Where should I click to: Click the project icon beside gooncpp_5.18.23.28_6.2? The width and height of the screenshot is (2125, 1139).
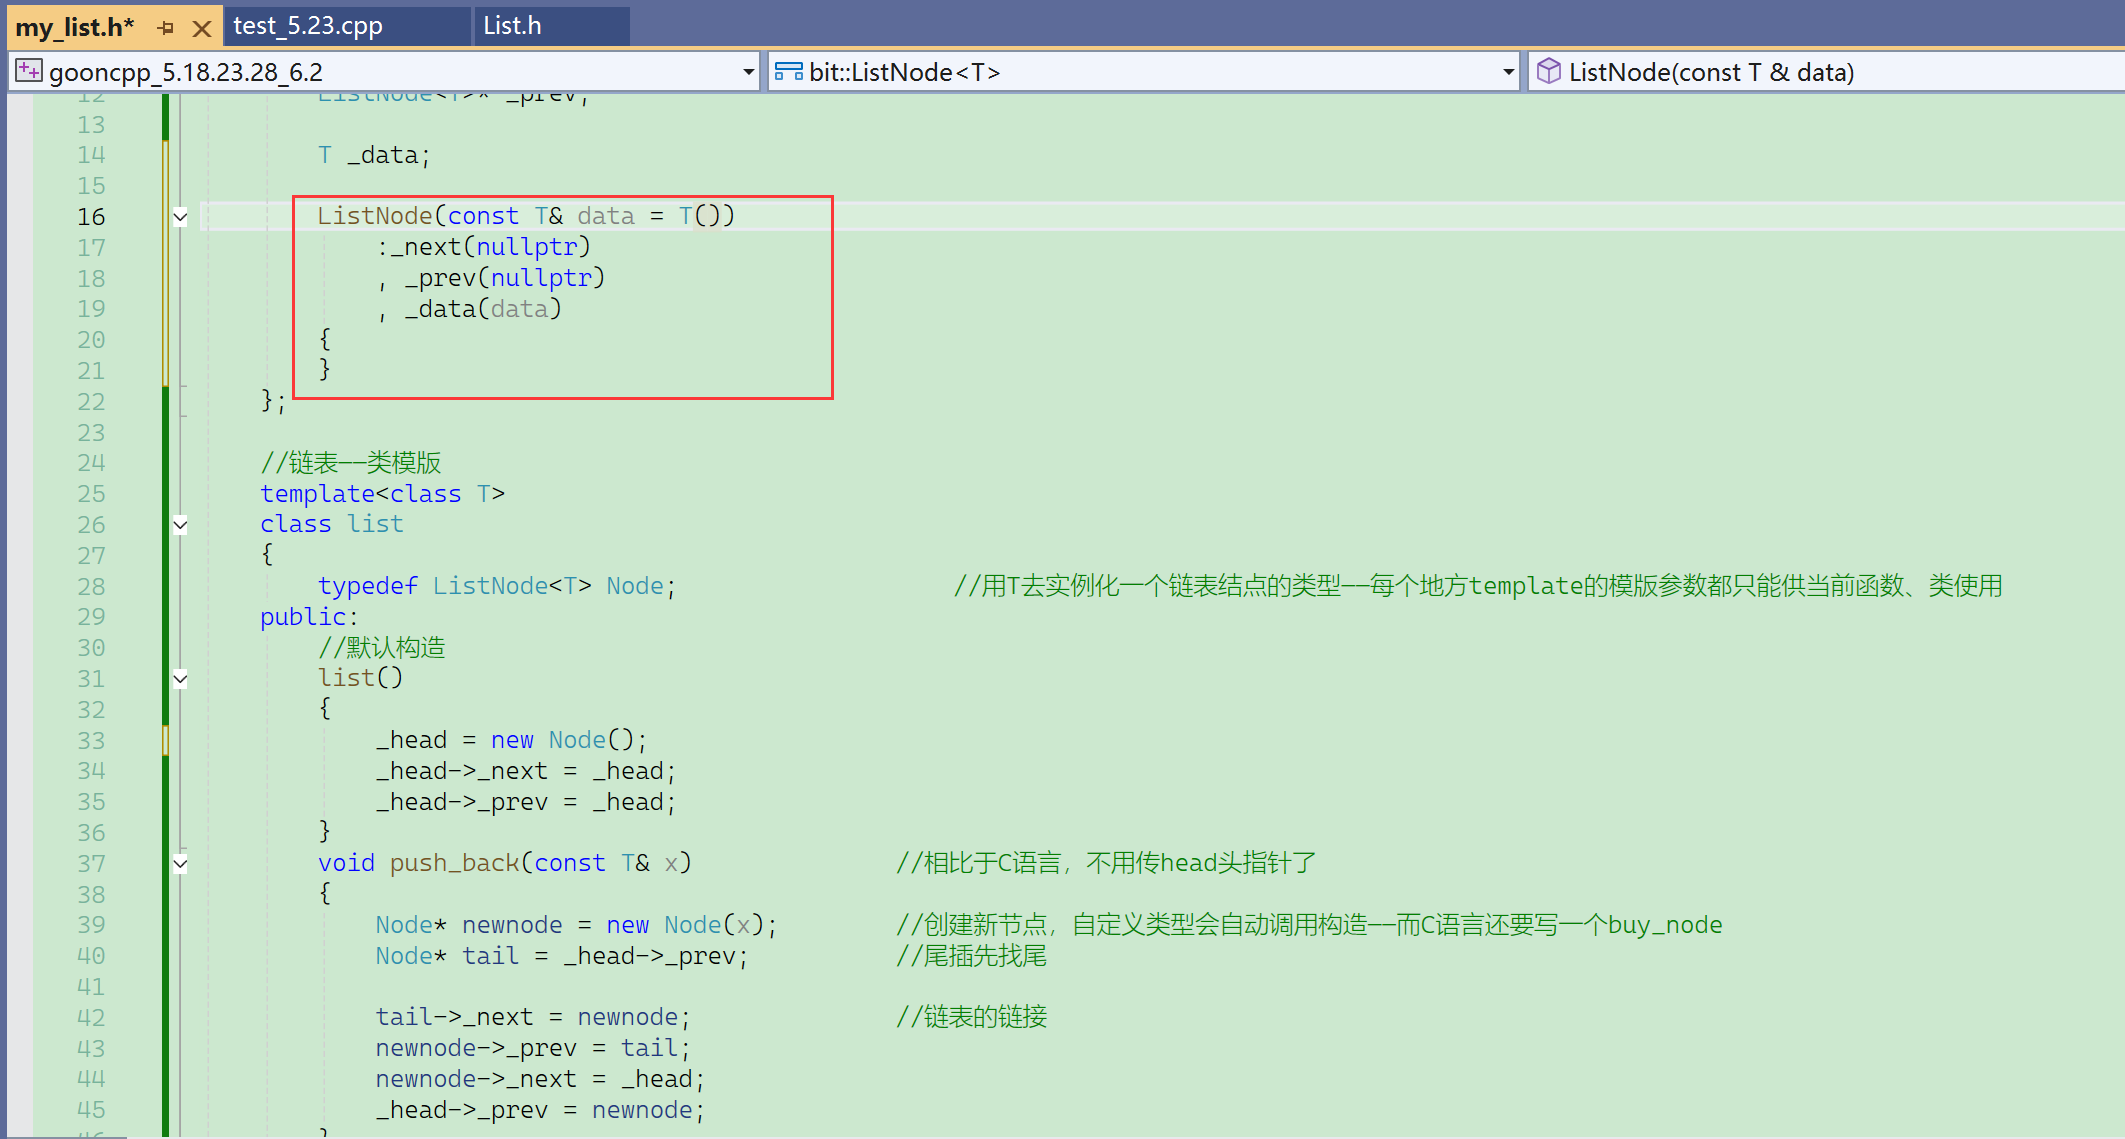[x=28, y=71]
